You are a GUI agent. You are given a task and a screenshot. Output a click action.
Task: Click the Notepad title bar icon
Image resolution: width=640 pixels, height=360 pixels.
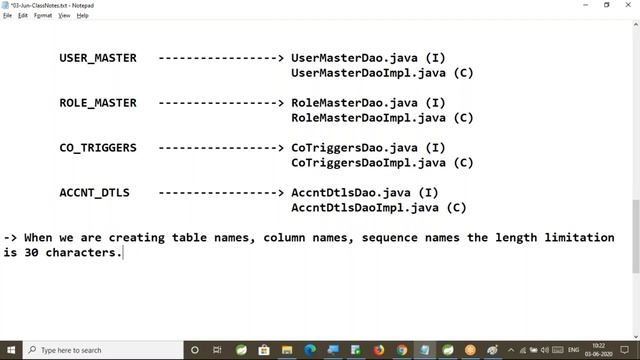5,5
